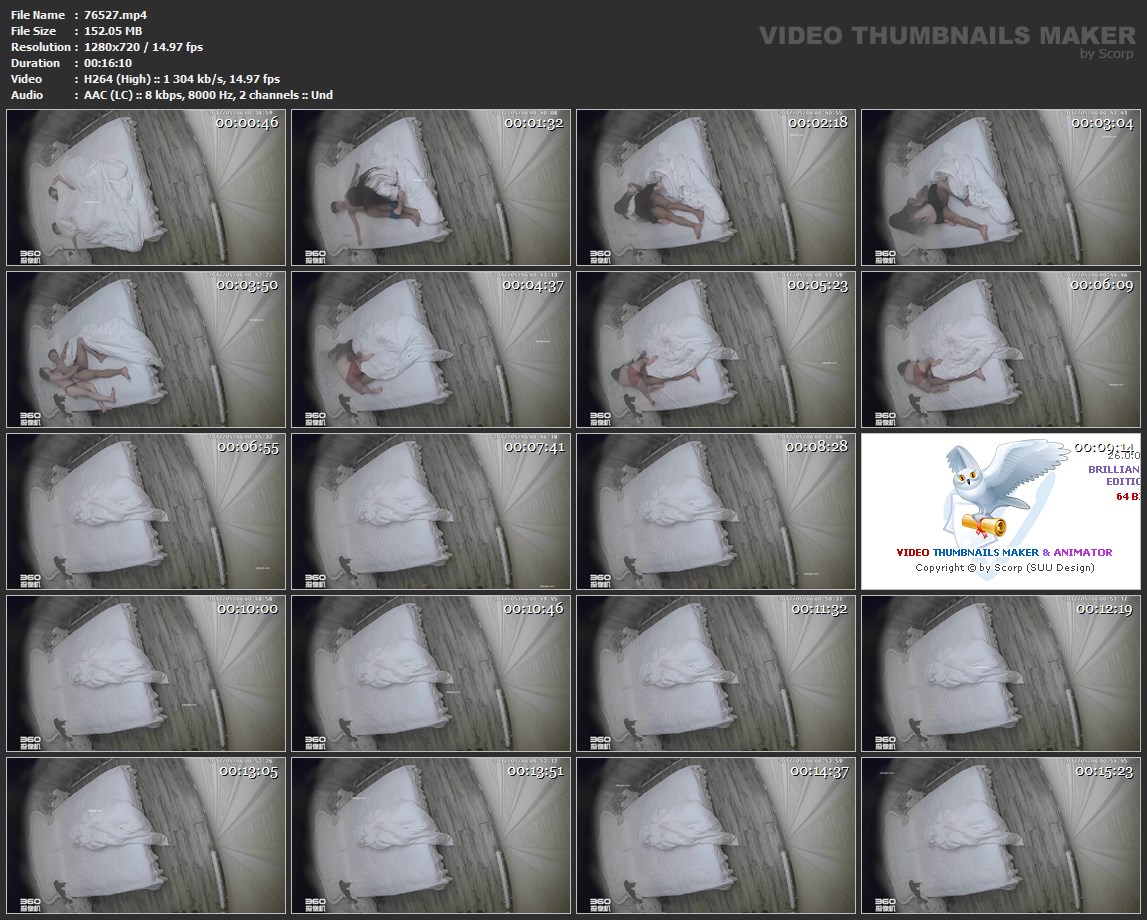This screenshot has width=1147, height=920.
Task: Open the thumbnail at timestamp 00:12:19
Action: [1000, 673]
